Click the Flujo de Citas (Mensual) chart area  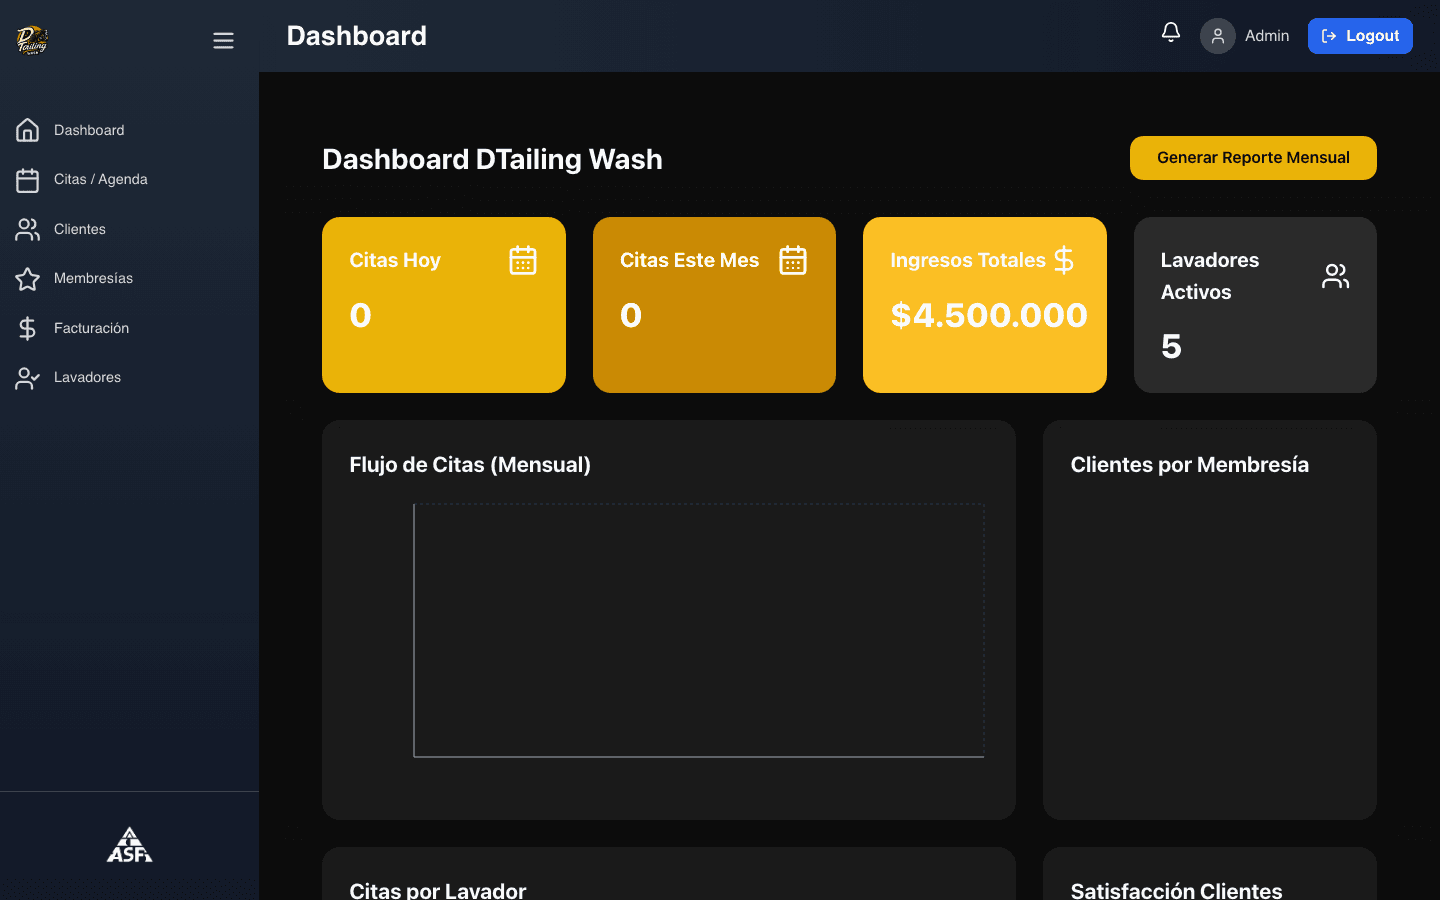[x=699, y=630]
